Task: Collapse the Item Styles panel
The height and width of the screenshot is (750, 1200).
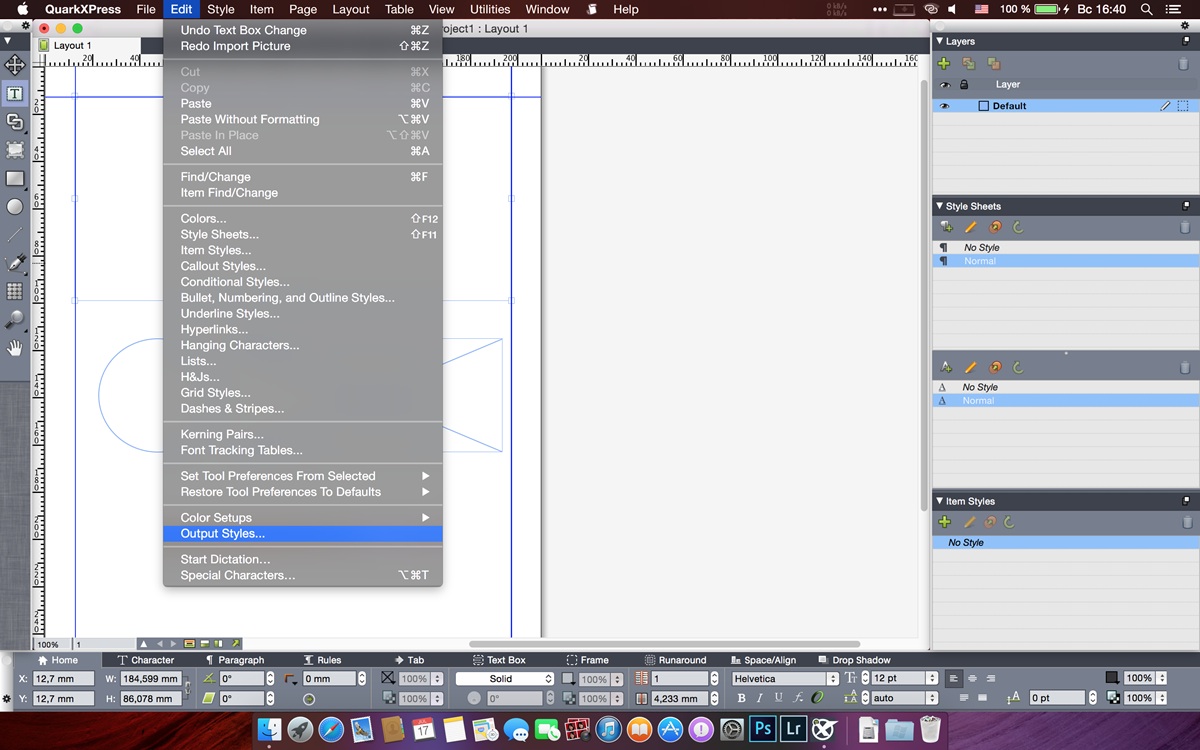Action: (939, 501)
